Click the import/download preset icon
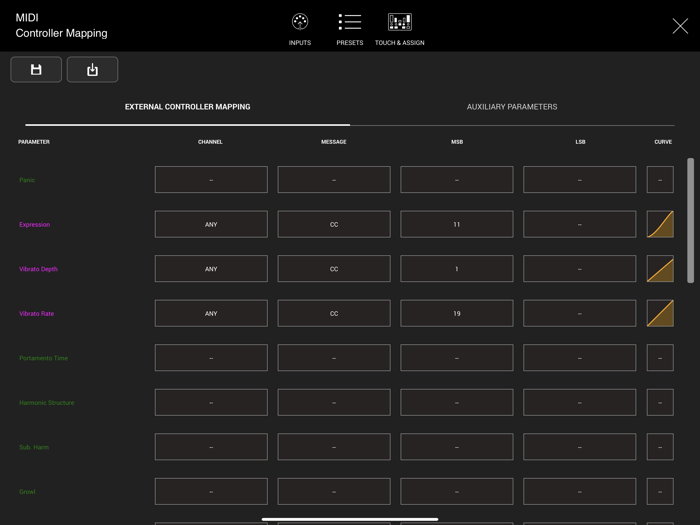The image size is (700, 525). 92,70
